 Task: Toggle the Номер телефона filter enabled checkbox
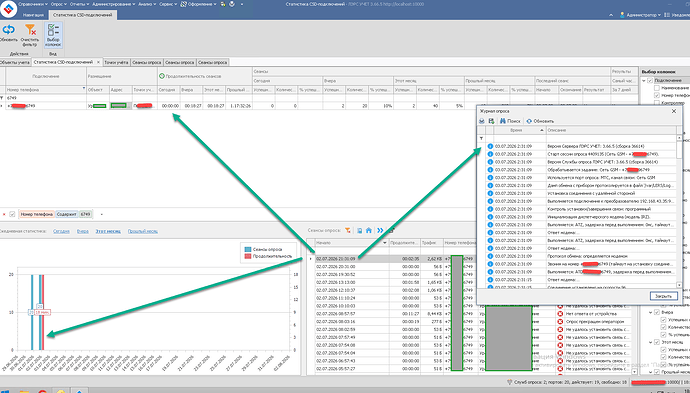(x=12, y=214)
